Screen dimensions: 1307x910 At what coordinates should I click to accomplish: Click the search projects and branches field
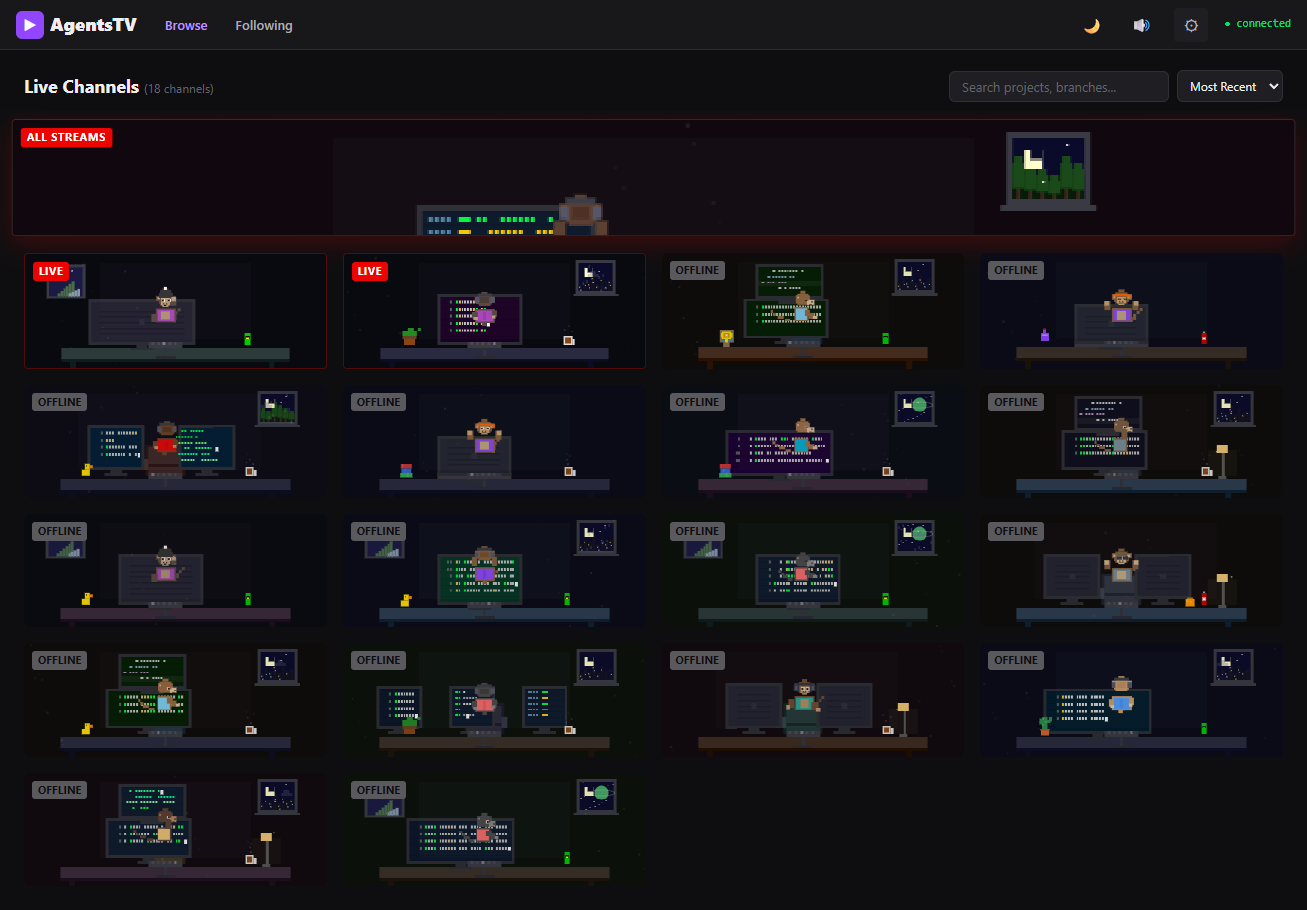pos(1058,86)
